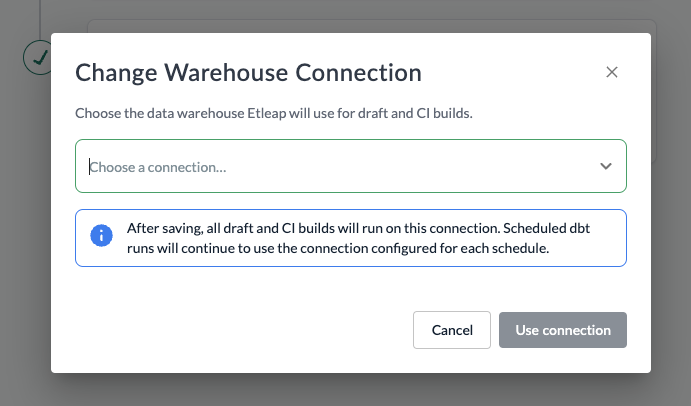Focus the connection search input placeholder text
Viewport: 691px width, 406px height.
[158, 167]
